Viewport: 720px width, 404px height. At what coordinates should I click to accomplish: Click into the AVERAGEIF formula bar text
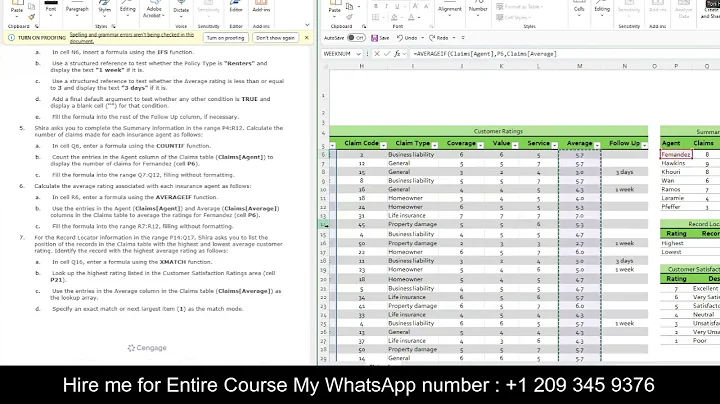tap(485, 54)
